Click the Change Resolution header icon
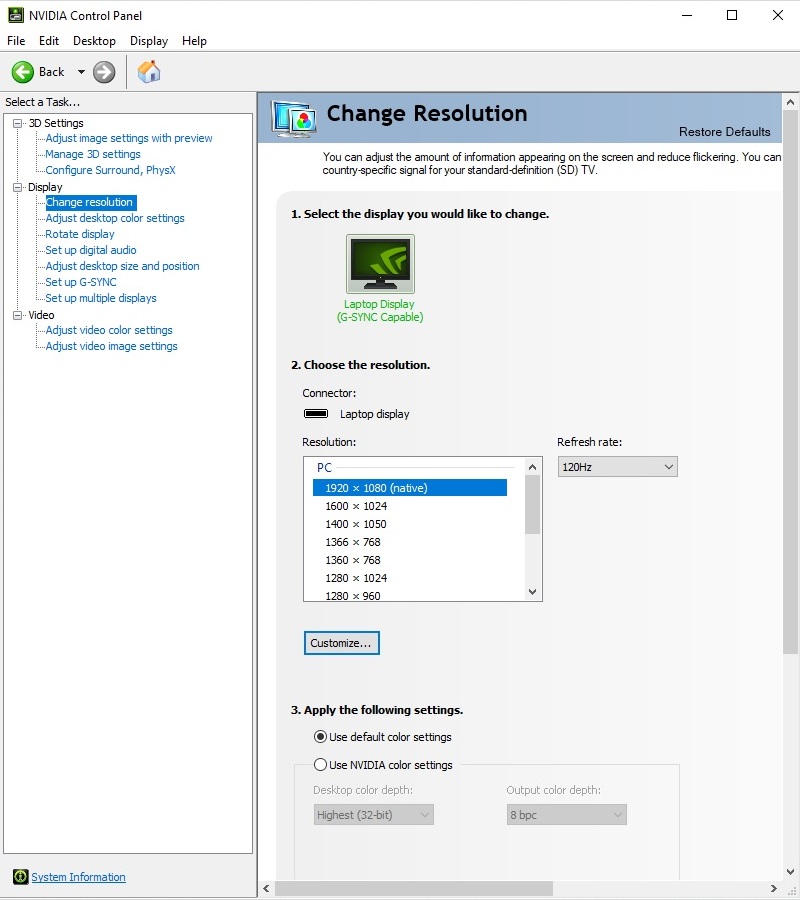 click(294, 119)
